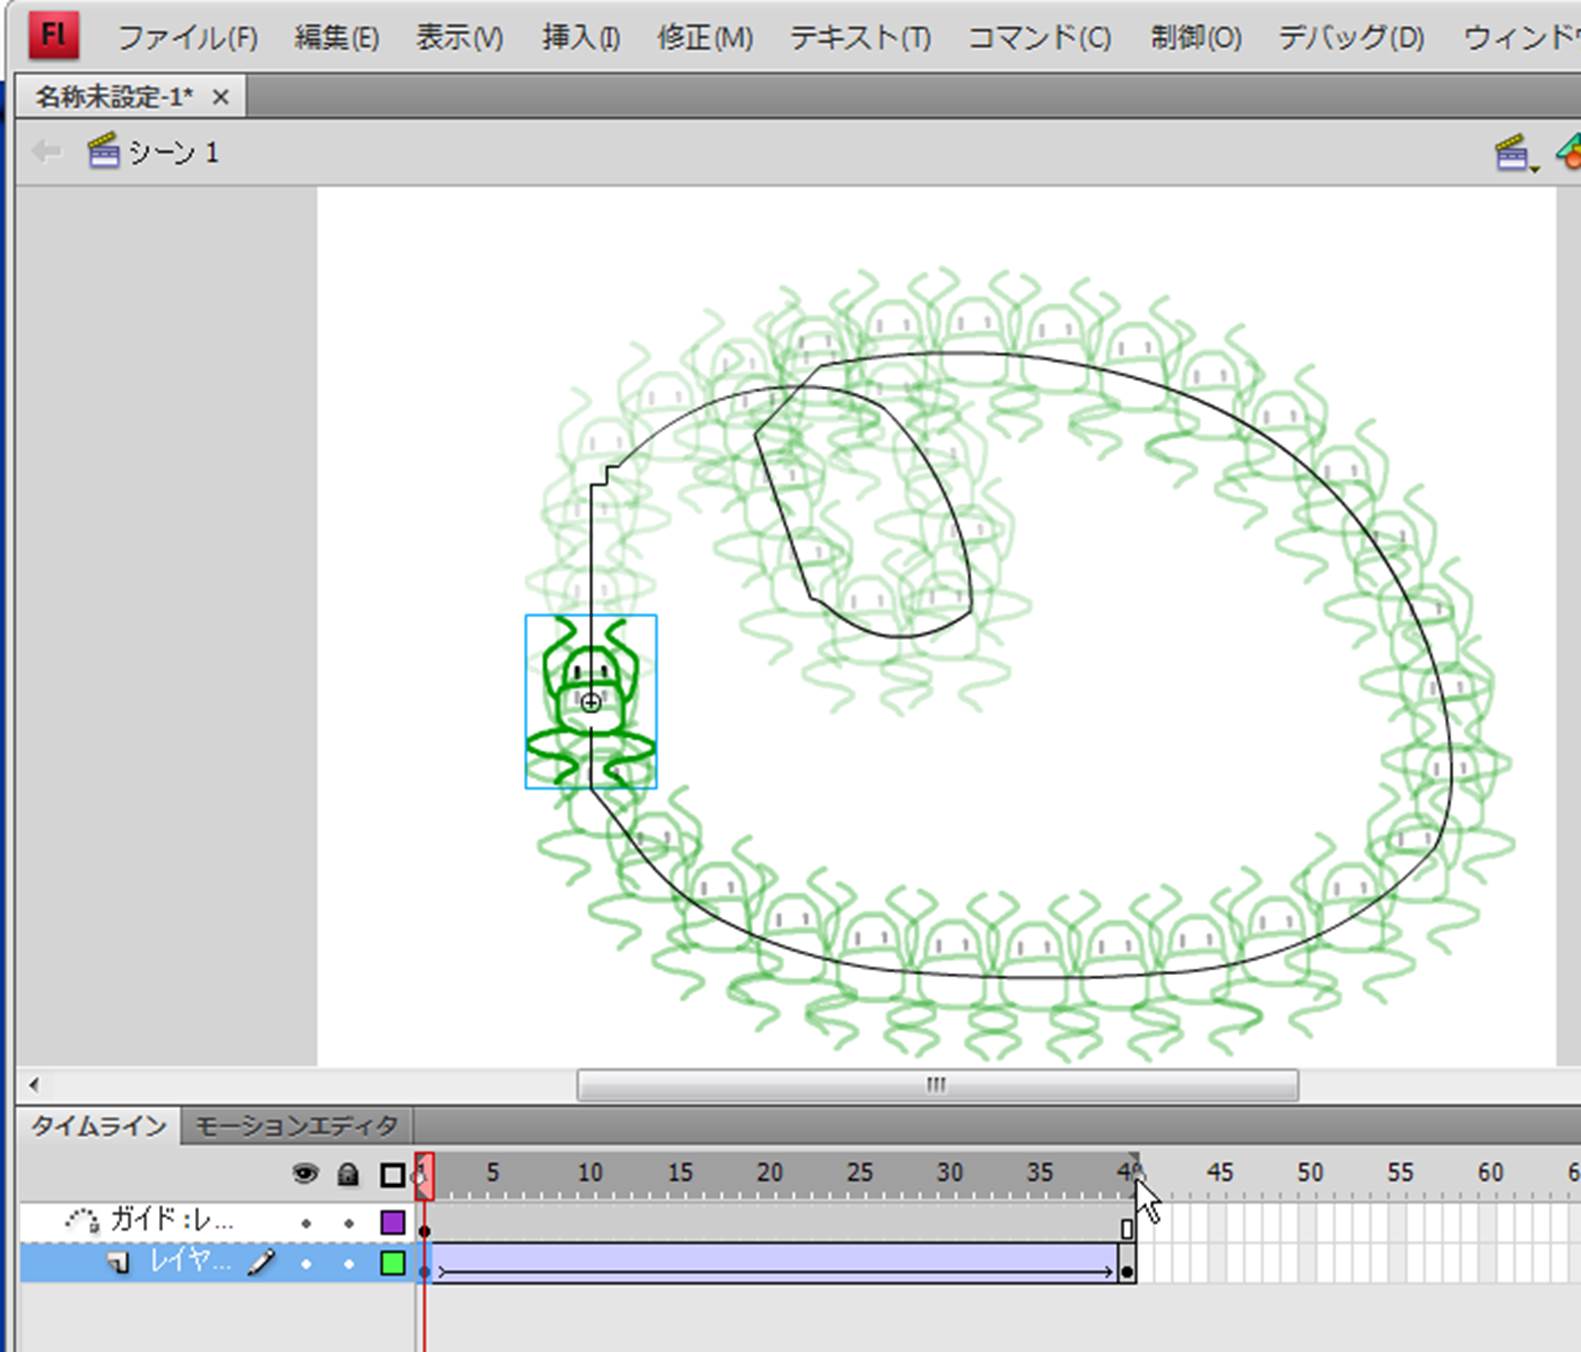The width and height of the screenshot is (1581, 1352).
Task: Open the ファイル(F) menu
Action: (187, 38)
